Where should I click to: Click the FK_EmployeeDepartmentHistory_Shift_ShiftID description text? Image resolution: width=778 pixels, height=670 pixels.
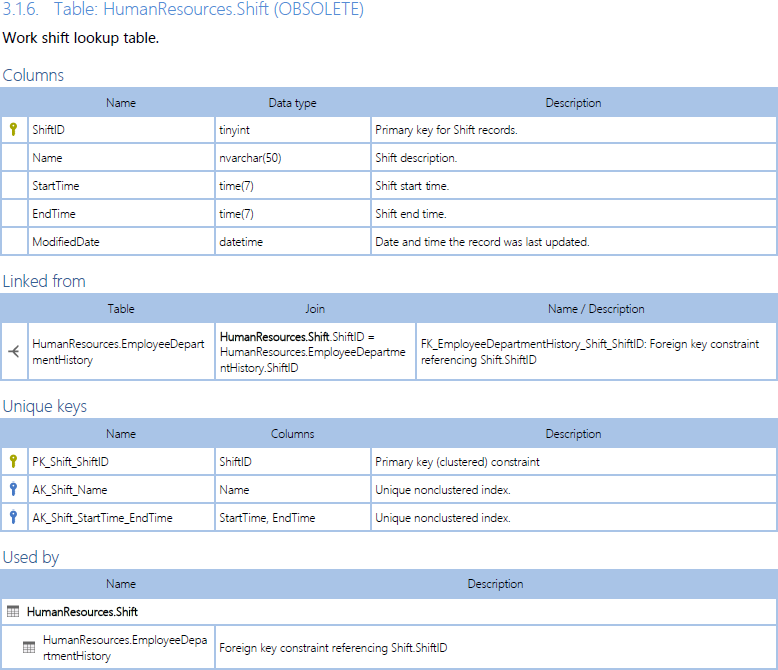[590, 351]
